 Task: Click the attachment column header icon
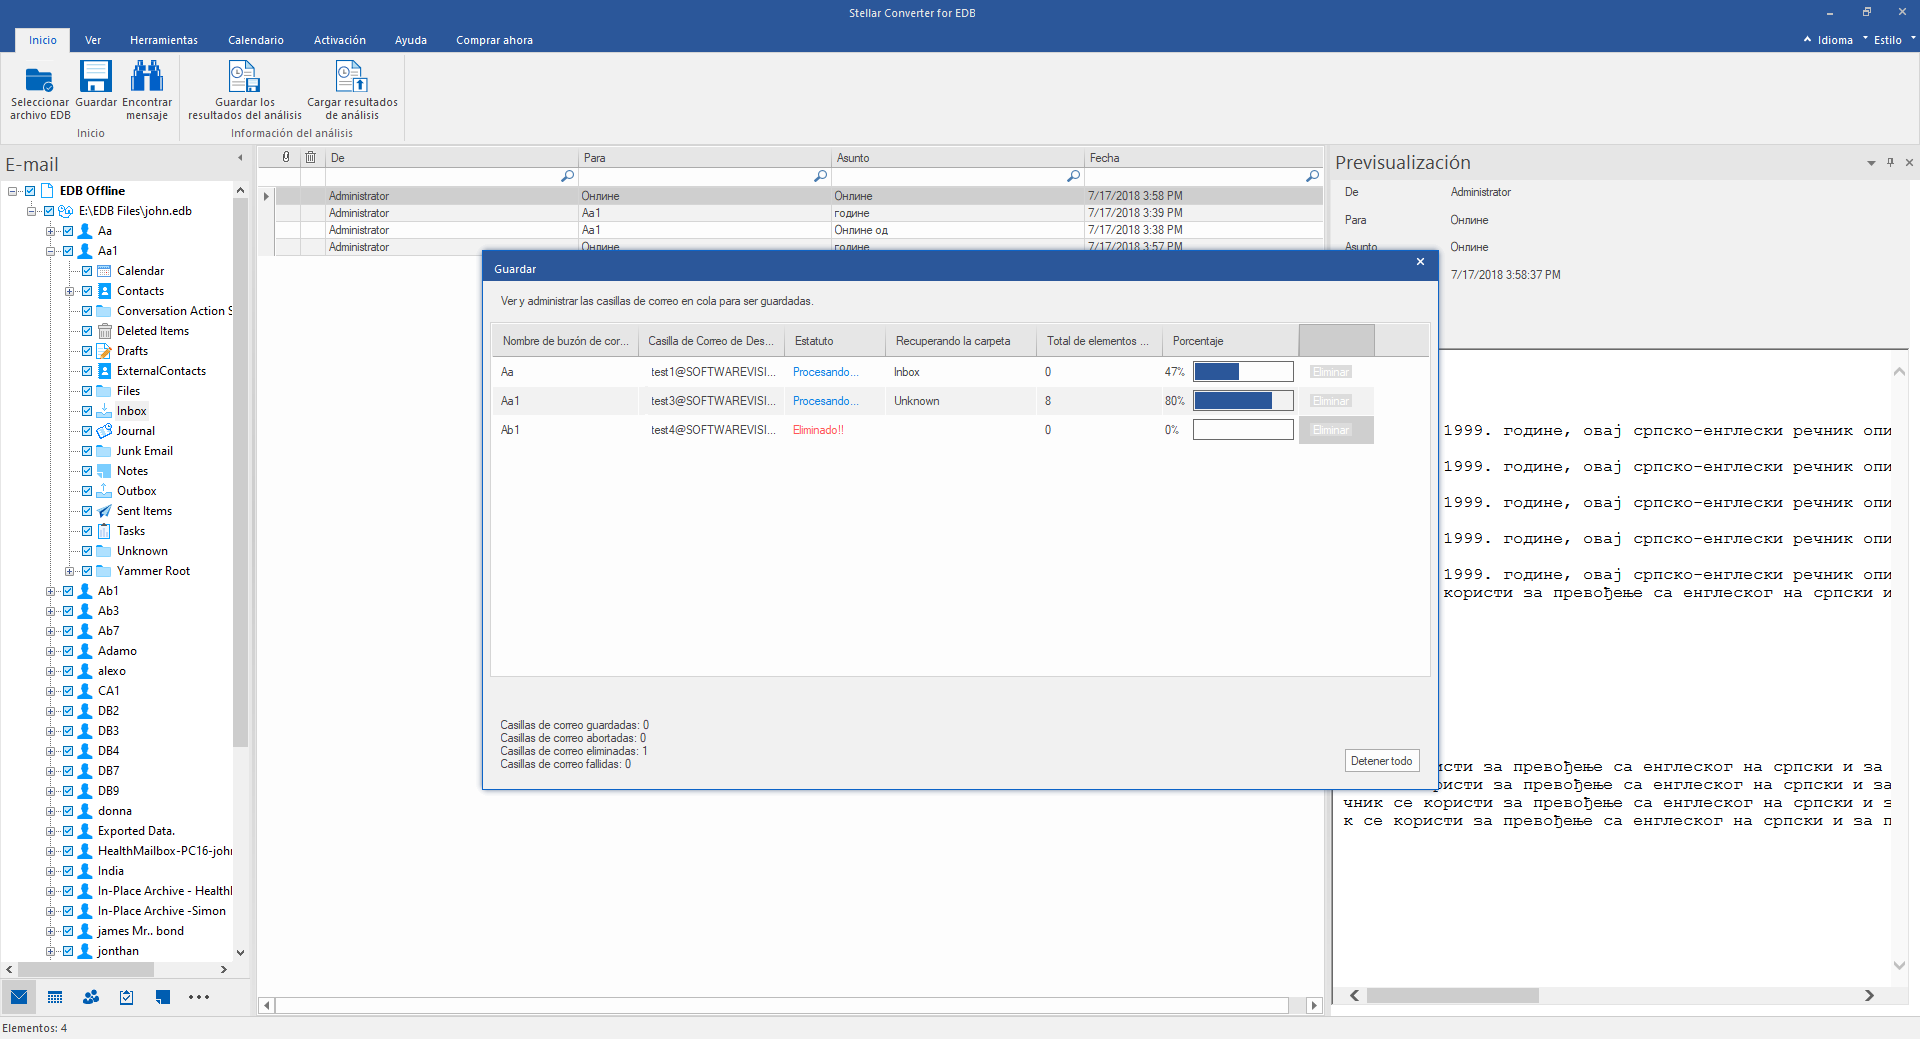pyautogui.click(x=286, y=157)
